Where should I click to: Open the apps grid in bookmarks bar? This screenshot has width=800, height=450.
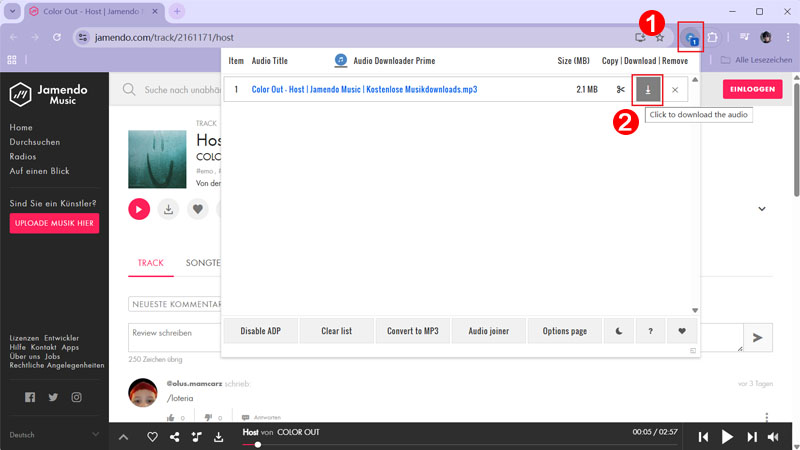[x=12, y=60]
